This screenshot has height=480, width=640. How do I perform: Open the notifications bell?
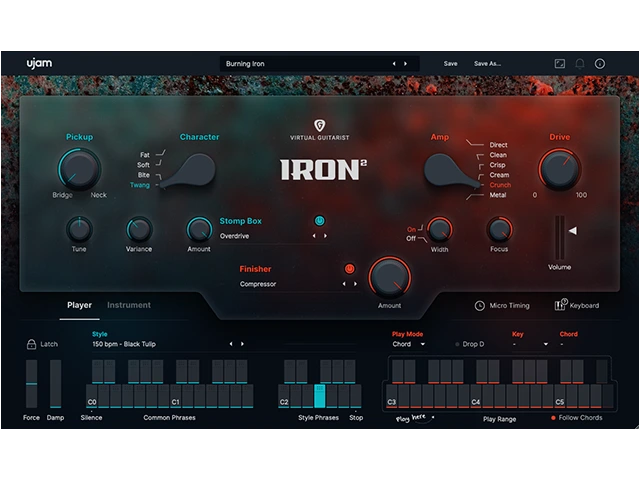(x=580, y=64)
